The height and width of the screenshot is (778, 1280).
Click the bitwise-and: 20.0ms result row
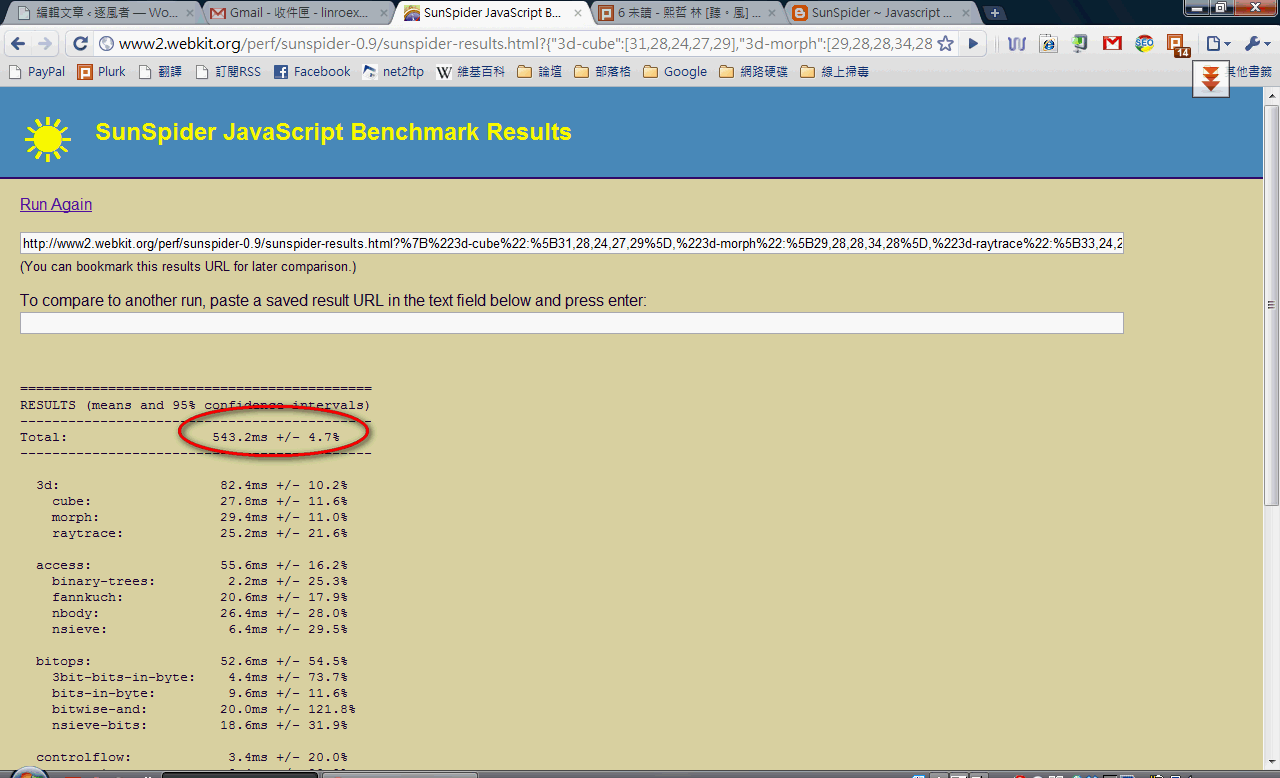tap(204, 709)
